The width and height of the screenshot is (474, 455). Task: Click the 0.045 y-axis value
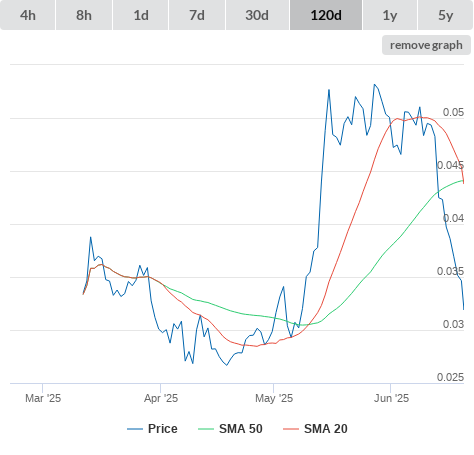(x=450, y=165)
